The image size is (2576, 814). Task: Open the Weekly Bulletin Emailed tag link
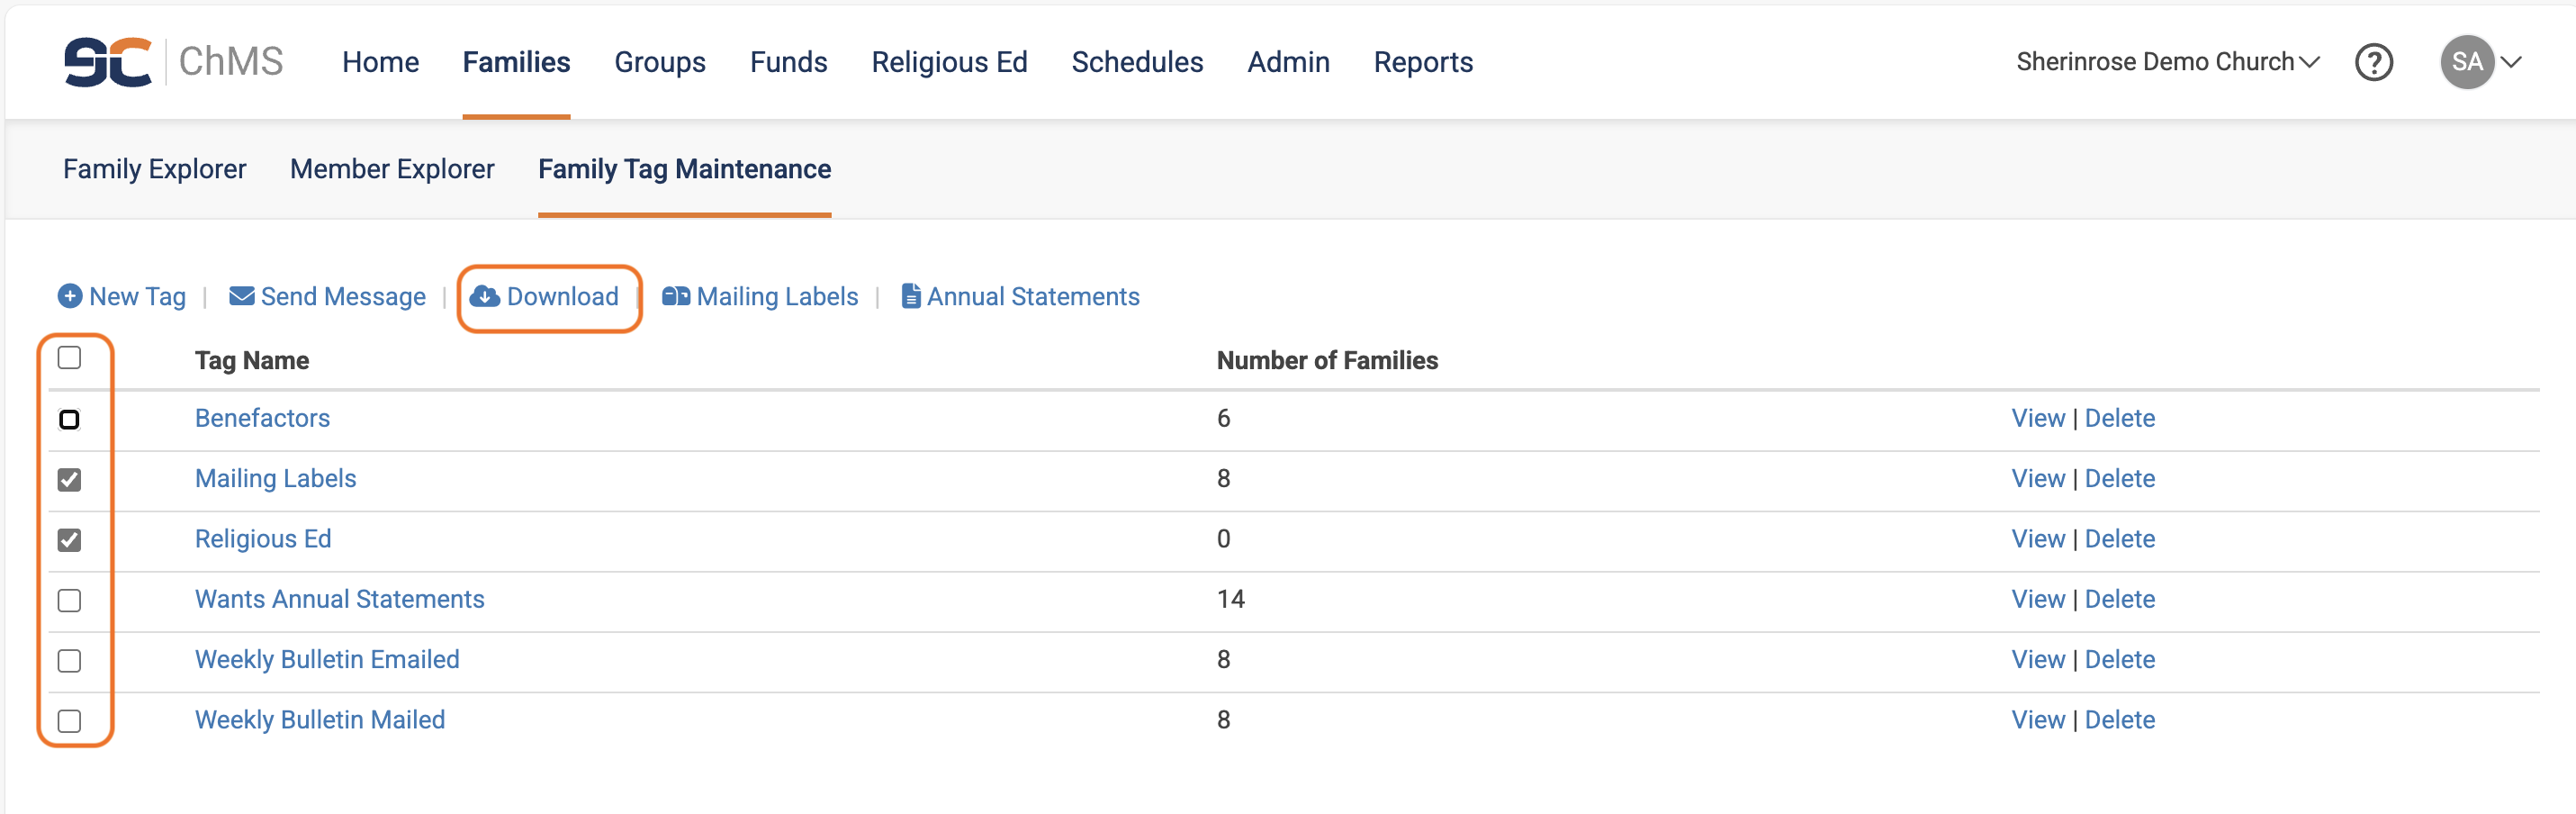(x=327, y=660)
